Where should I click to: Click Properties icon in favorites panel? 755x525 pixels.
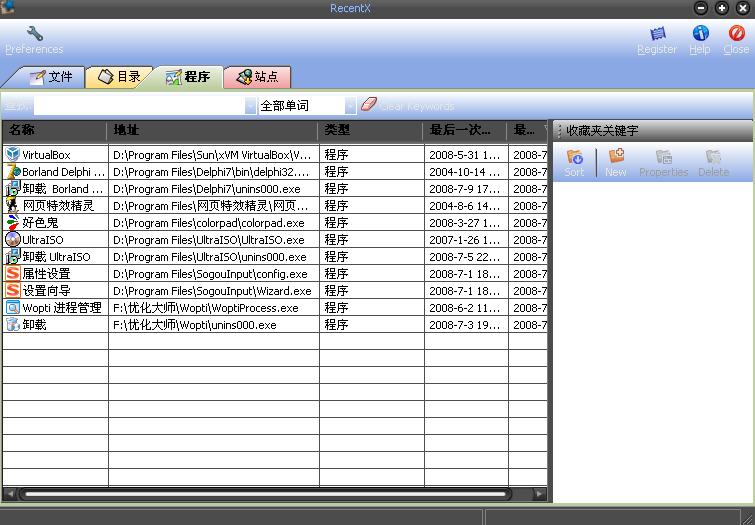pyautogui.click(x=664, y=157)
